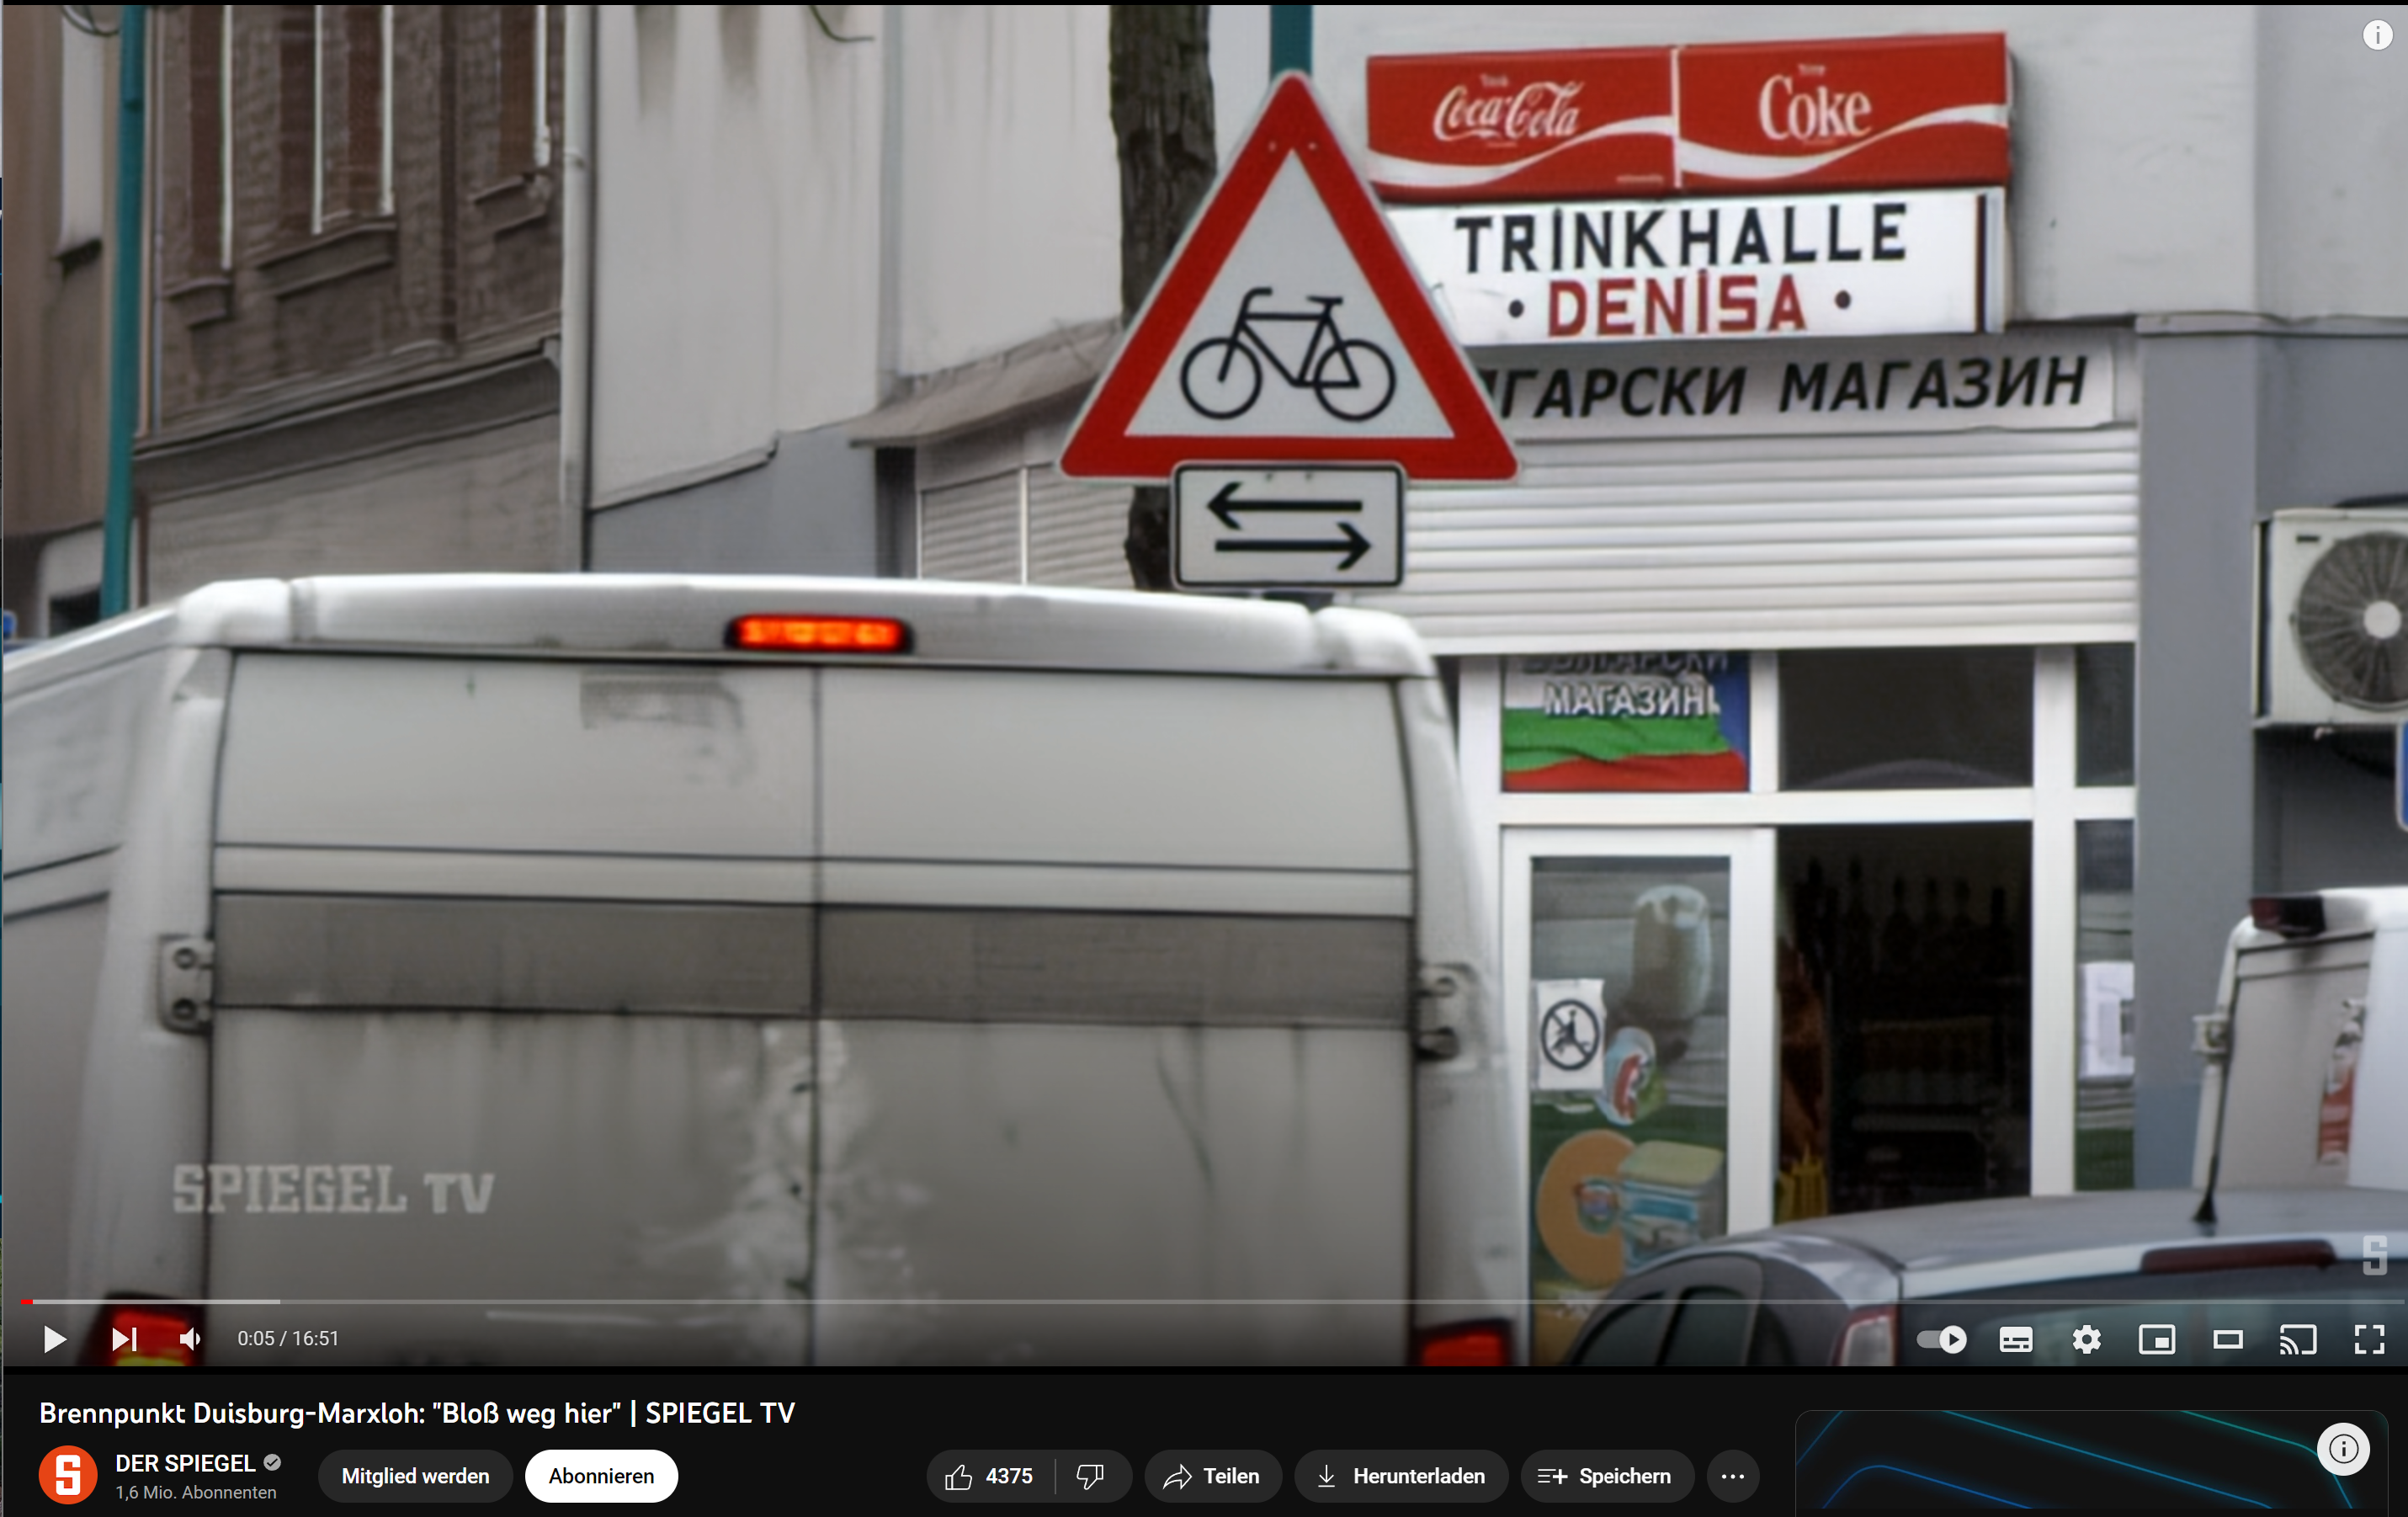
Task: Turn on subtitles captions
Action: point(2015,1339)
